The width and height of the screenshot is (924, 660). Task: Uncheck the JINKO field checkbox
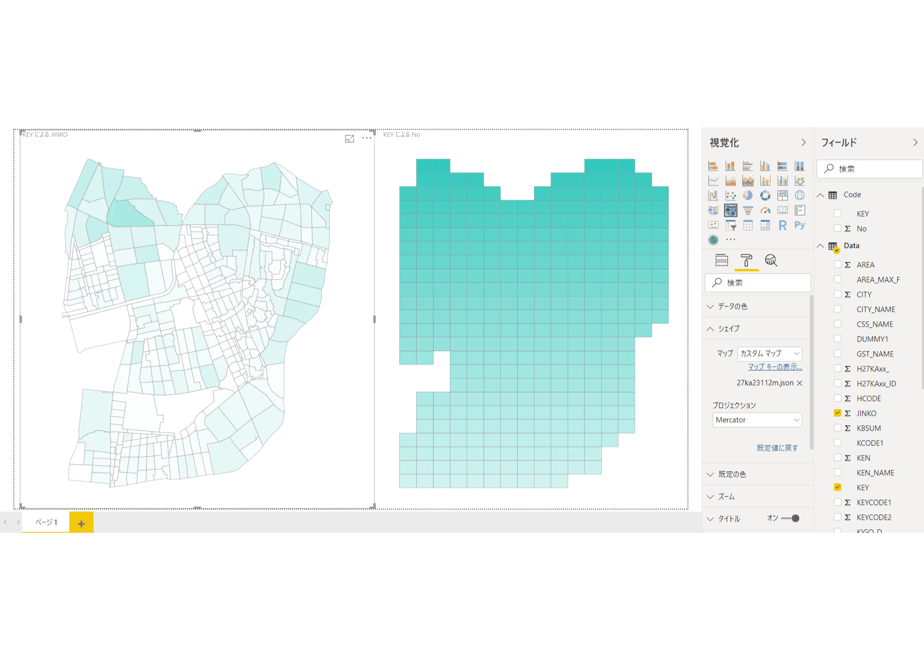837,413
